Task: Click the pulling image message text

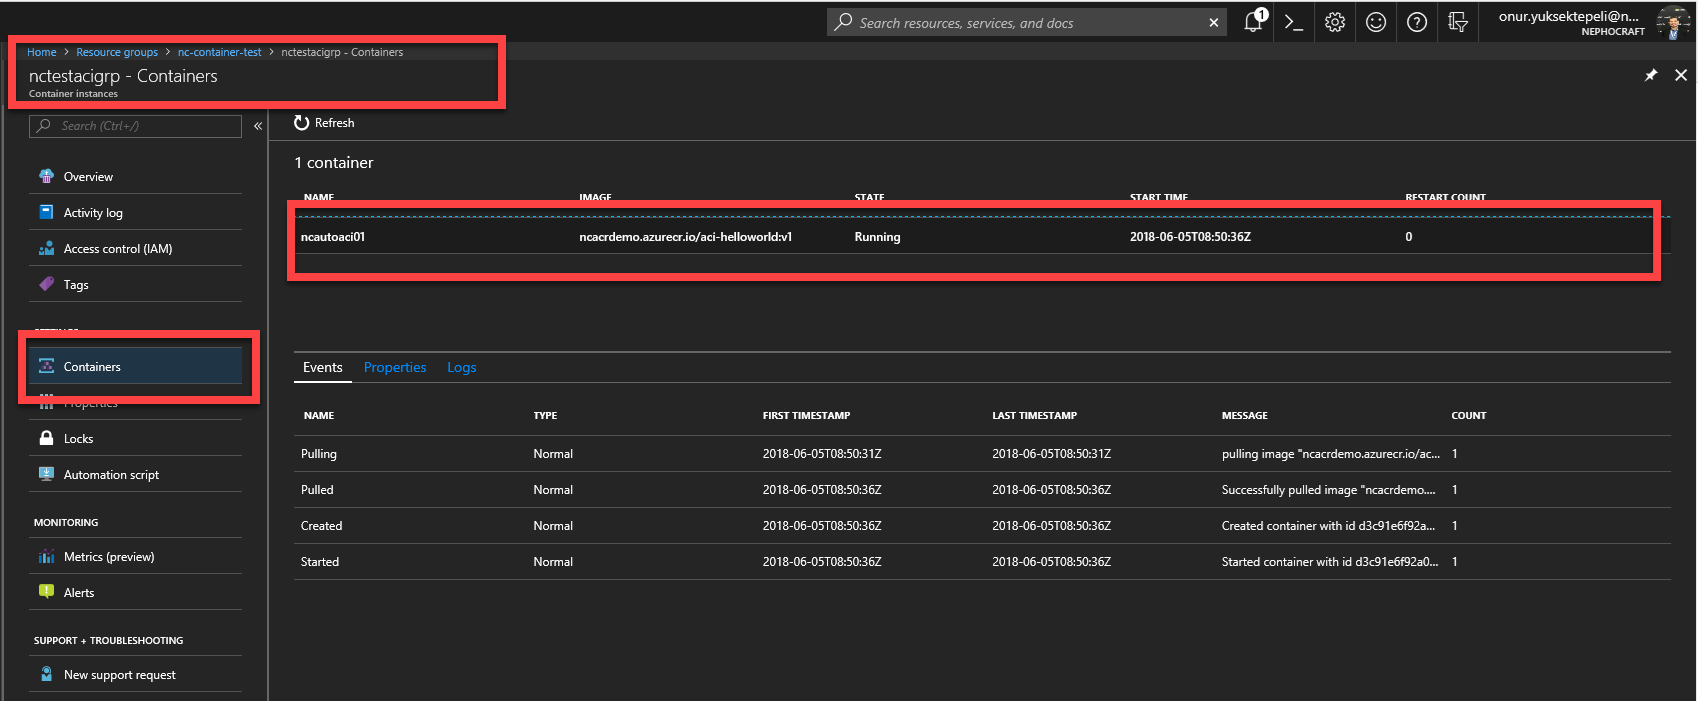Action: tap(1331, 454)
